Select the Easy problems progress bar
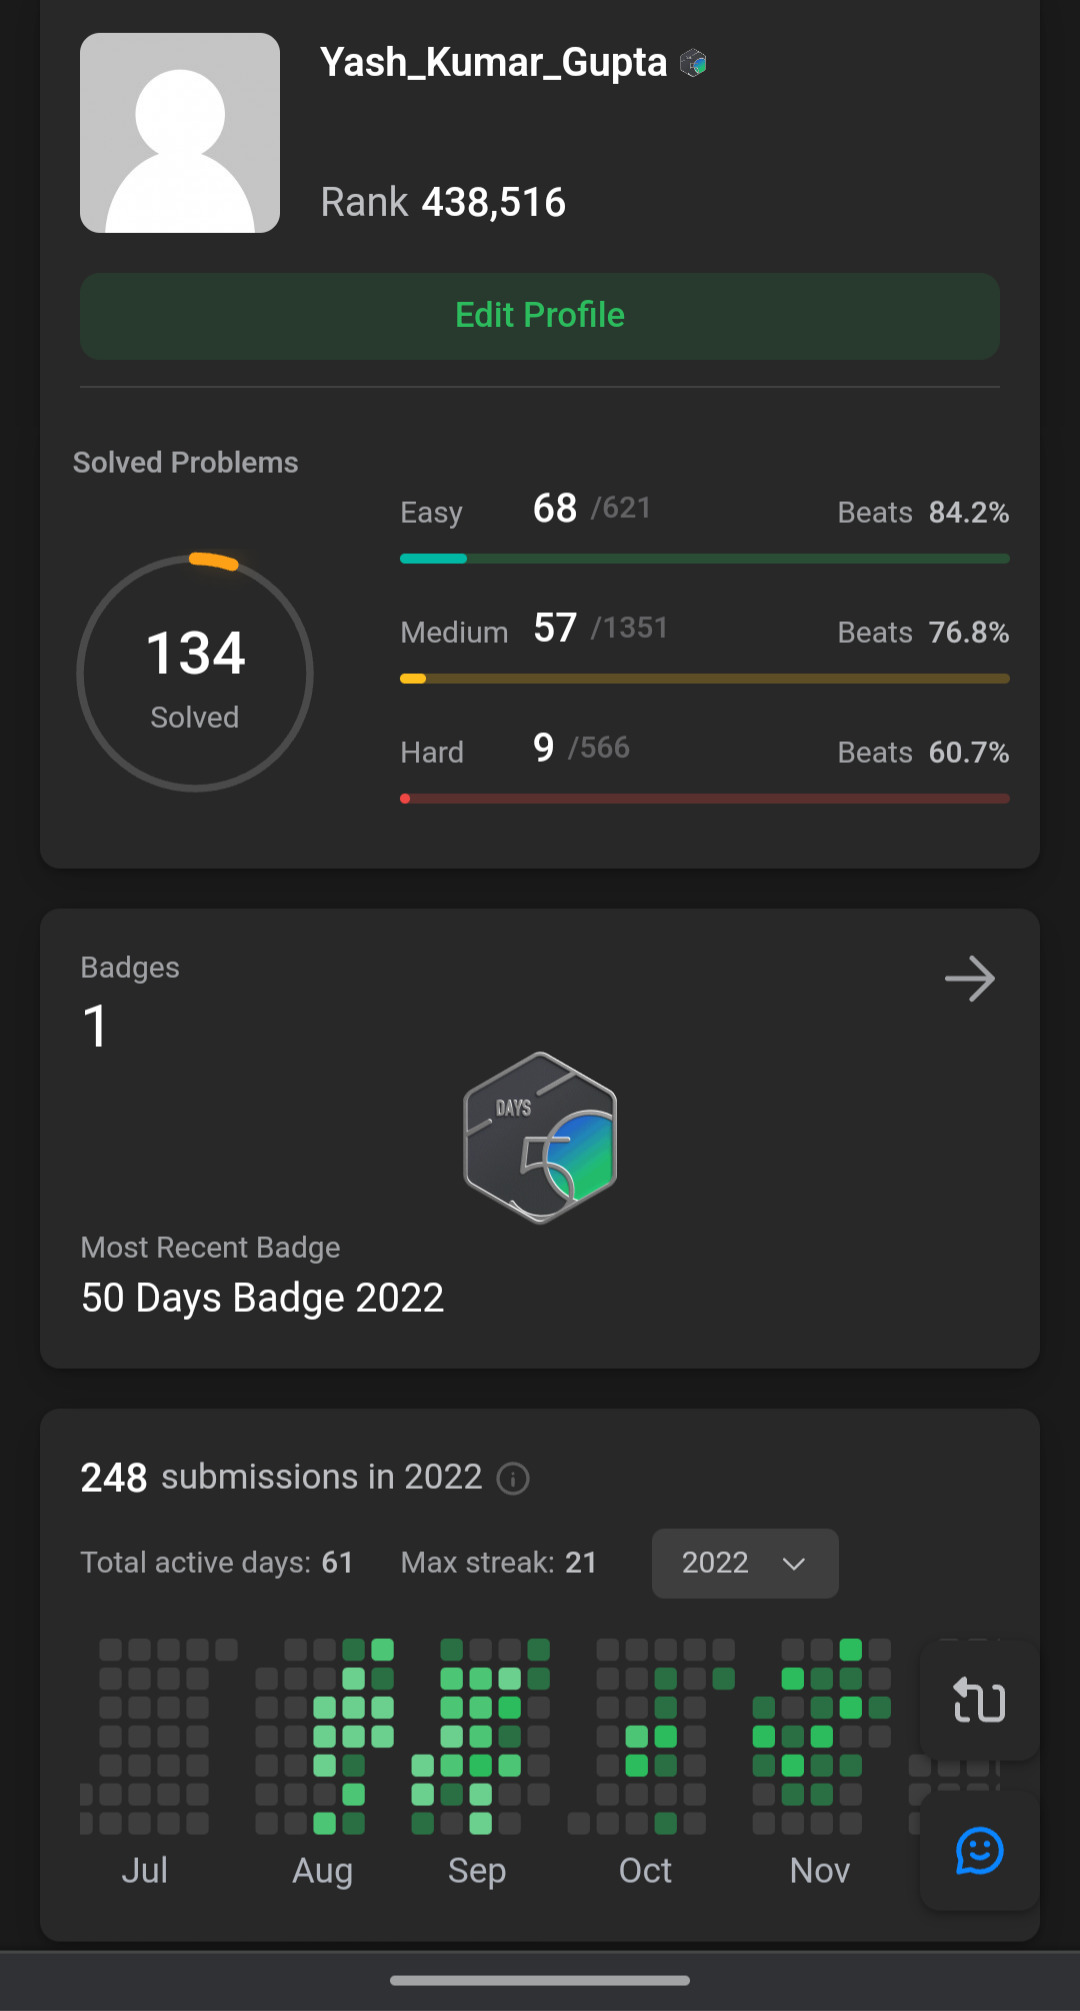The height and width of the screenshot is (2011, 1080). click(x=704, y=559)
